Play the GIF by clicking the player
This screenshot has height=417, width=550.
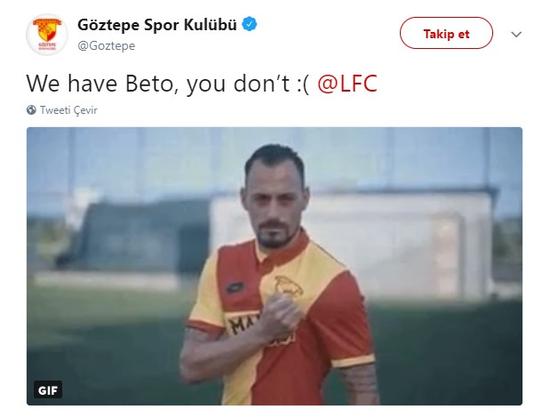coord(276,274)
